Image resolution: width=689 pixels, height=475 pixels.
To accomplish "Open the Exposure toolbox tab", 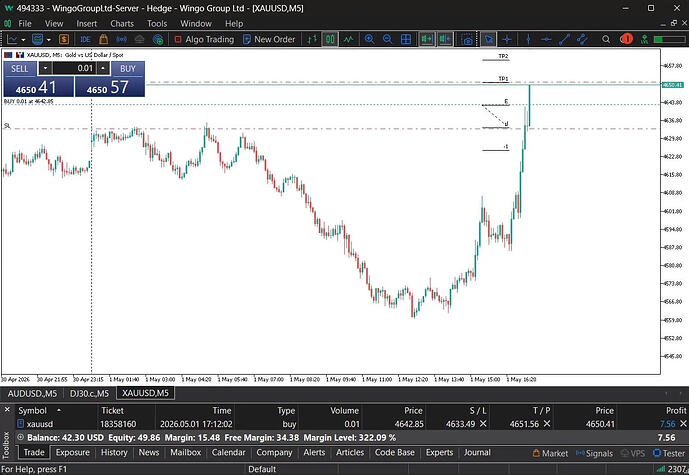I will [73, 453].
